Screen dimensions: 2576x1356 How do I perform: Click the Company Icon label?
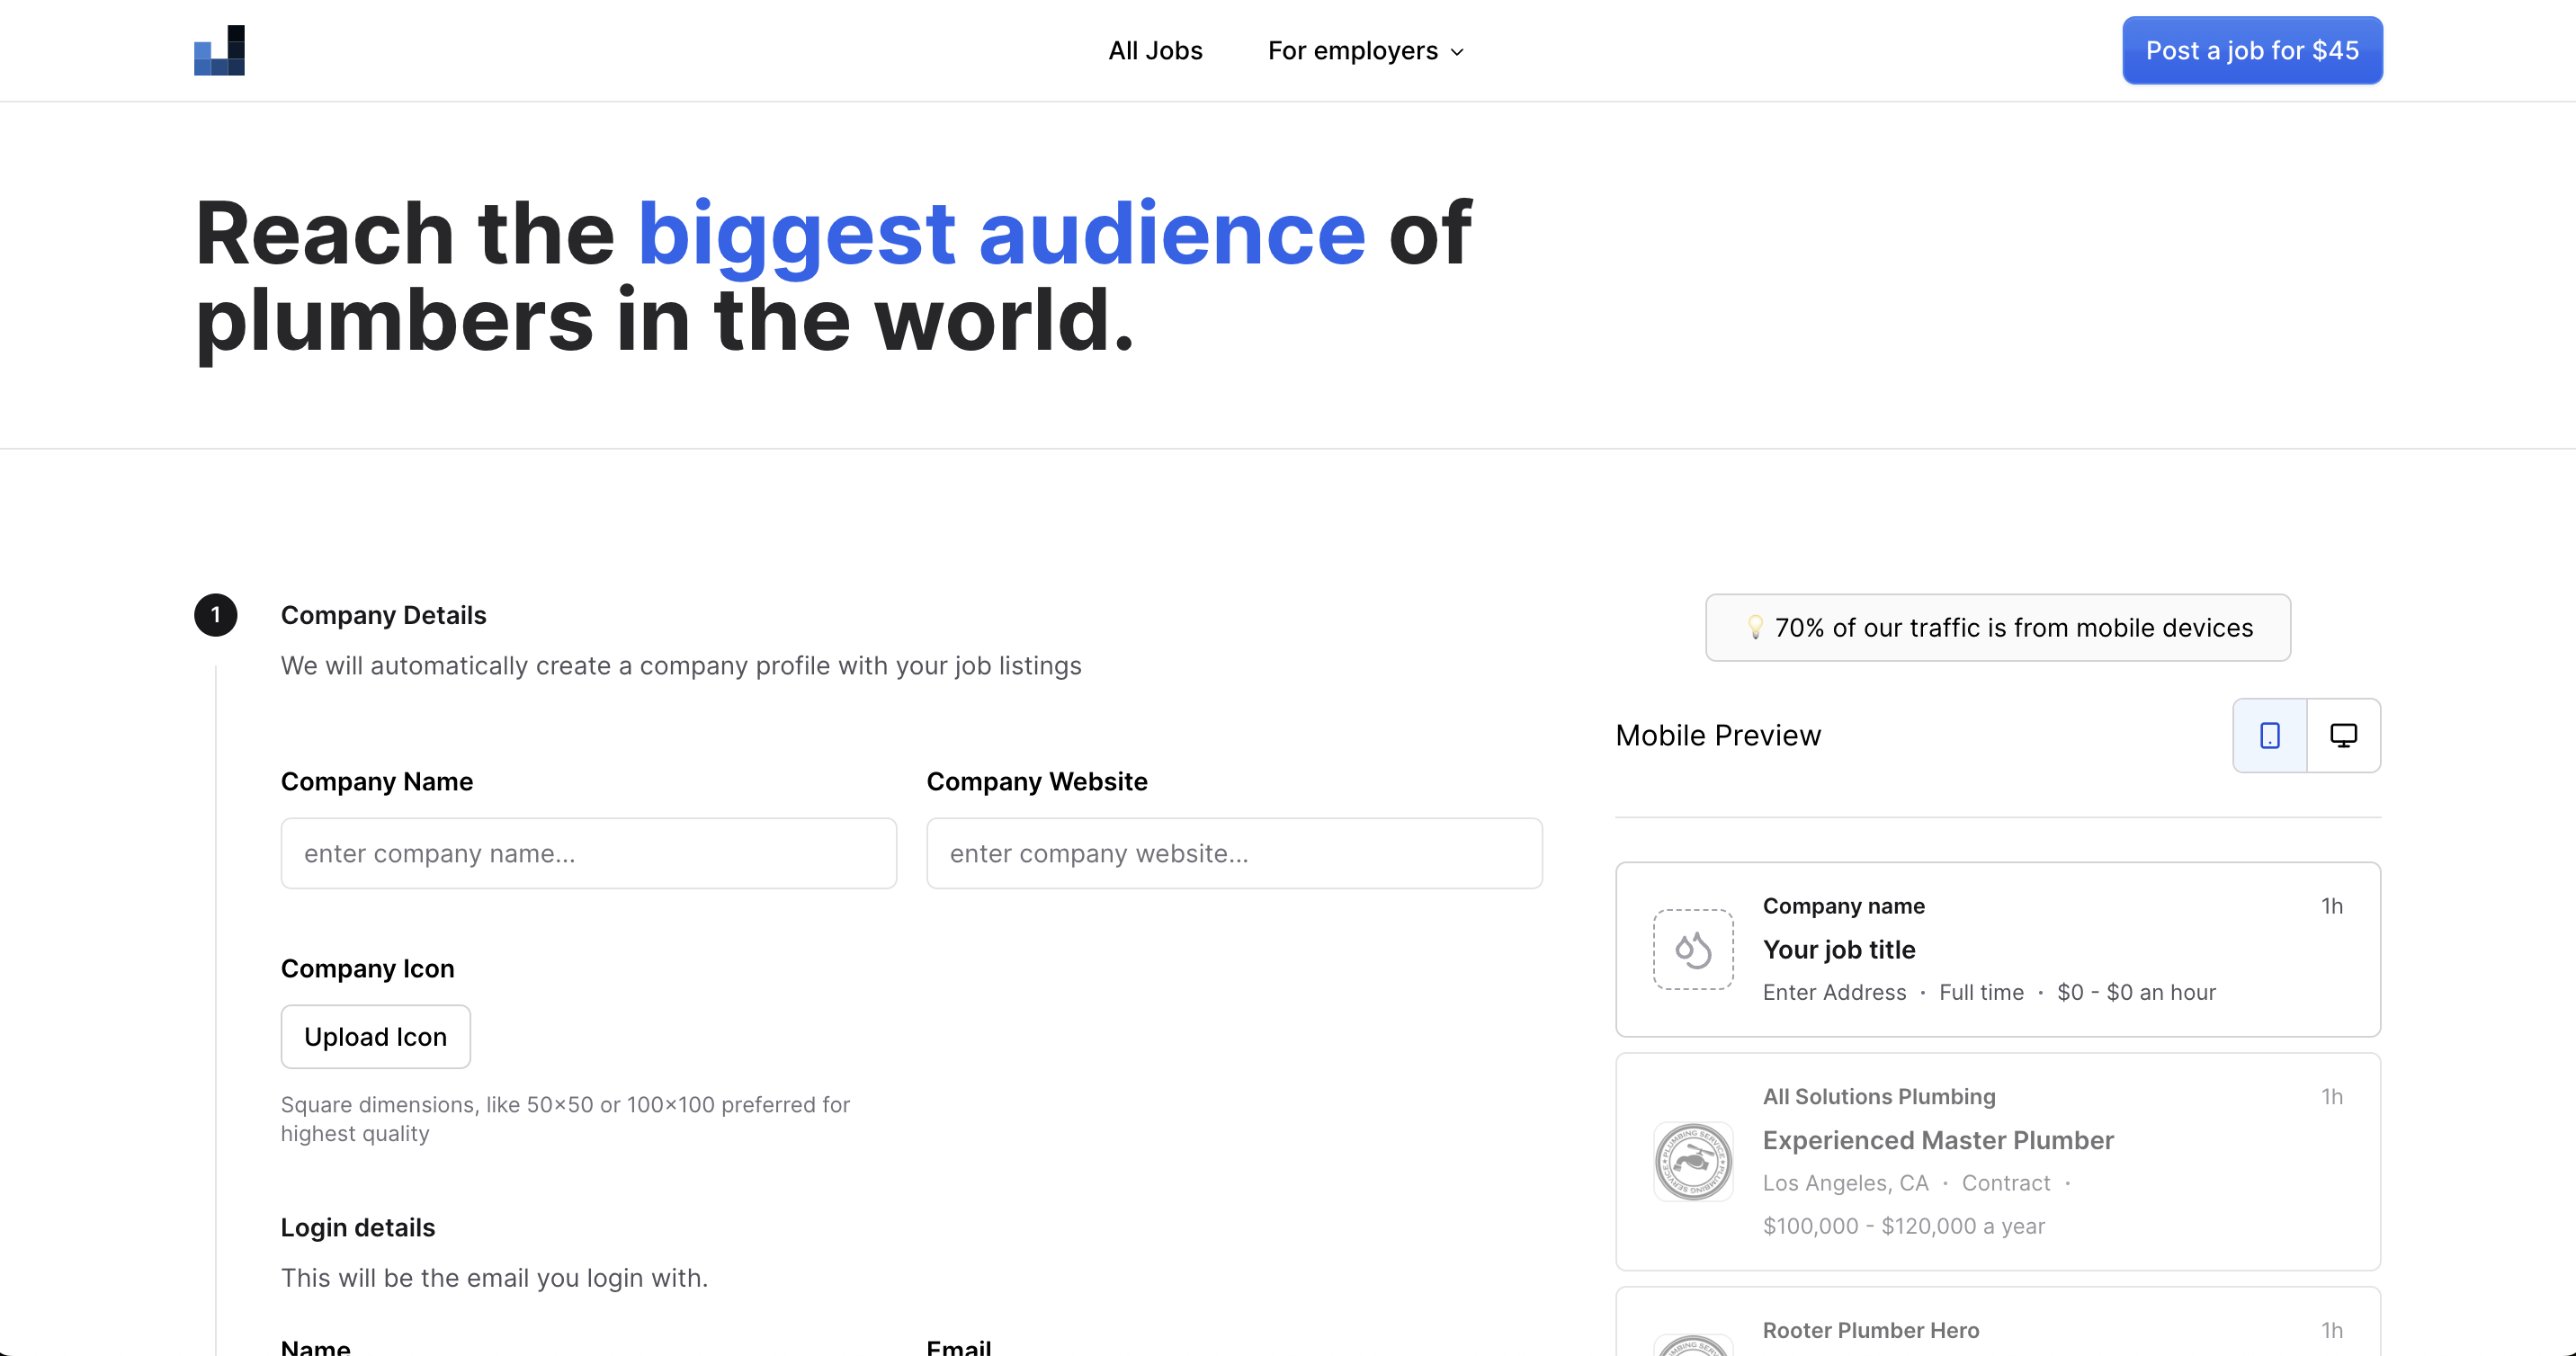[x=367, y=968]
